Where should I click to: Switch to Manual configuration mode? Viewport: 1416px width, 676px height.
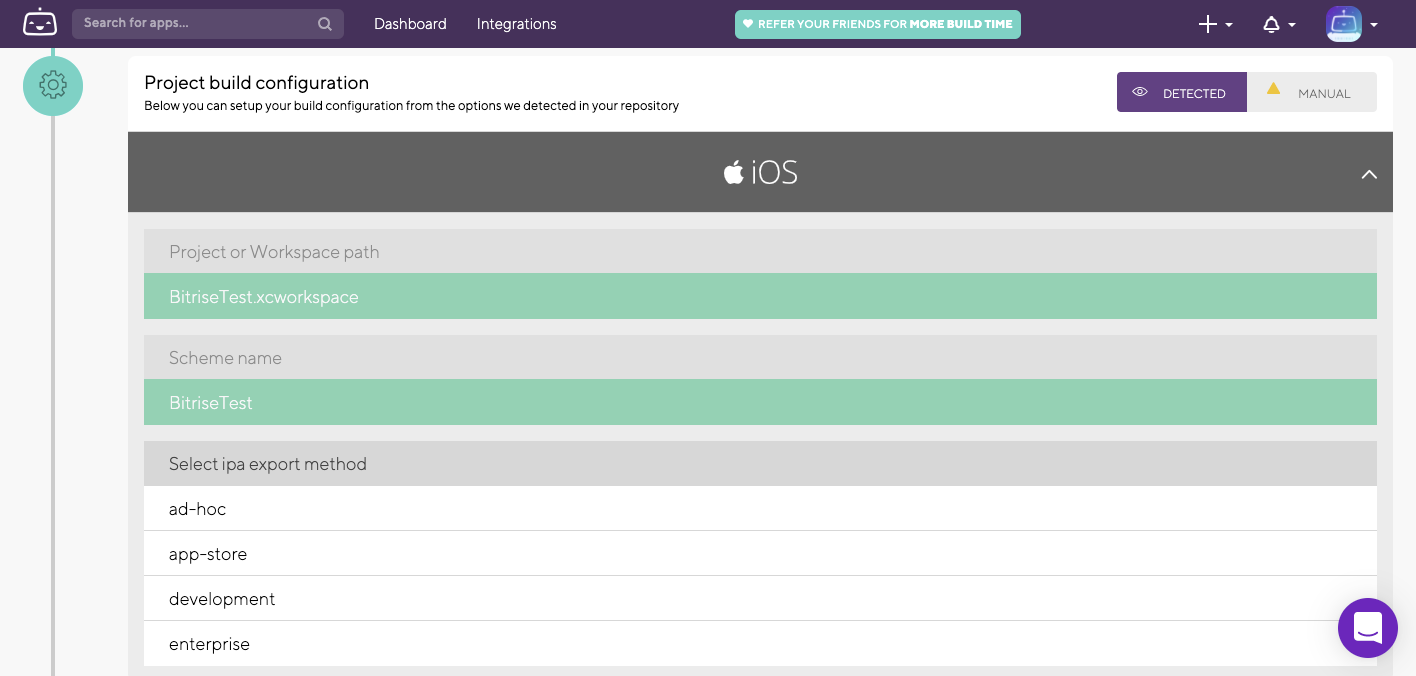tap(1312, 92)
